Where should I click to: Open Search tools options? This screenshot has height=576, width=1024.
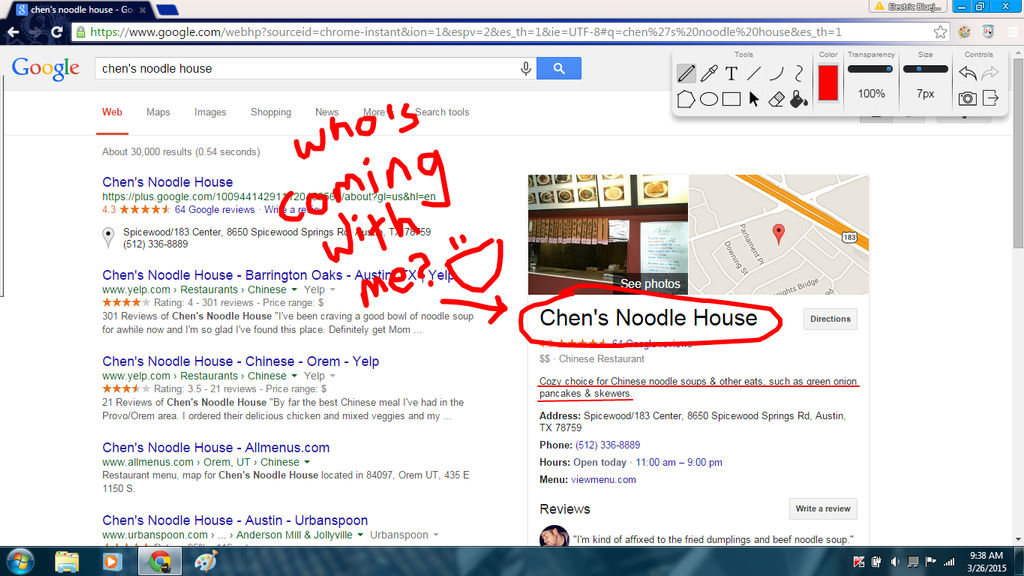(442, 112)
